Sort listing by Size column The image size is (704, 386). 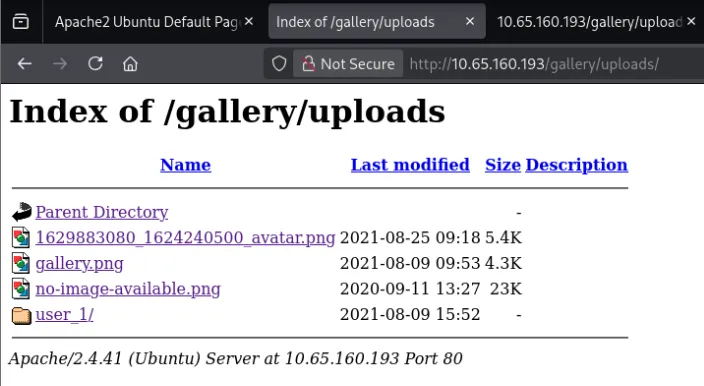[502, 165]
